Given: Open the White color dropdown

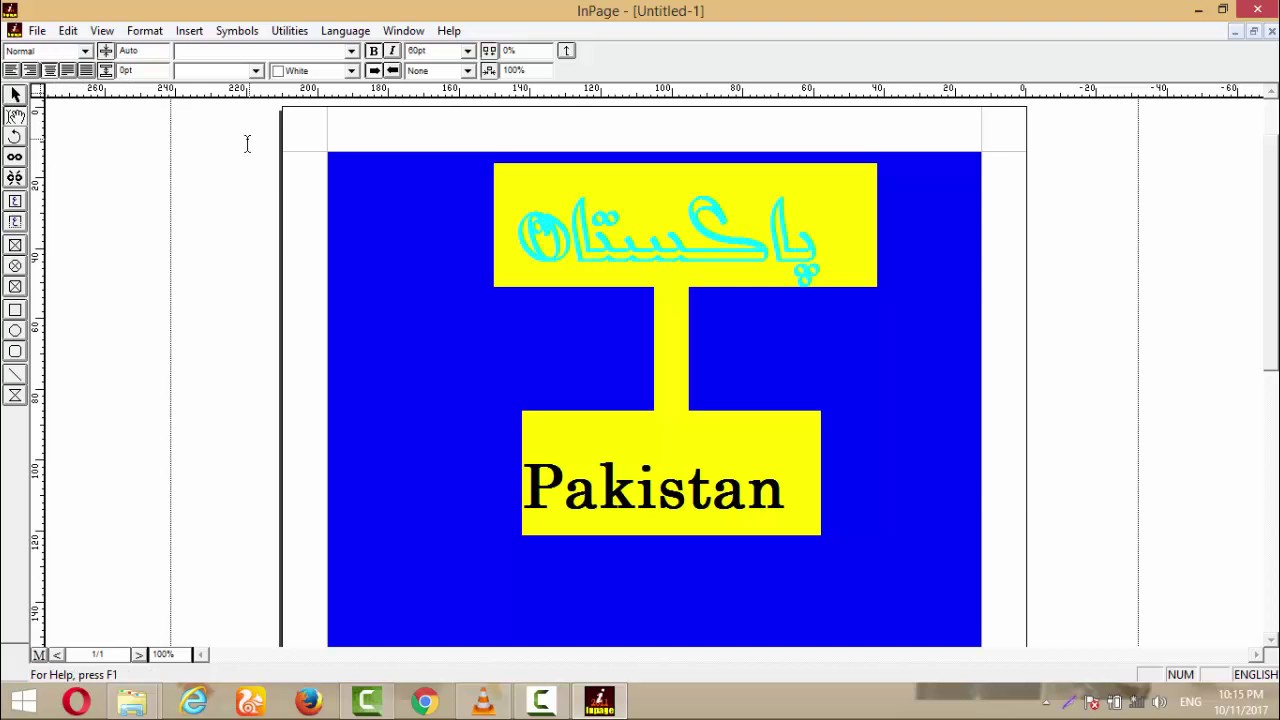Looking at the screenshot, I should coord(351,70).
